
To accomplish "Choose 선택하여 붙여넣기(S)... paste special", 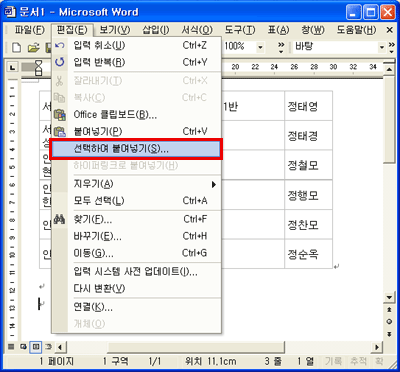I will 137,149.
